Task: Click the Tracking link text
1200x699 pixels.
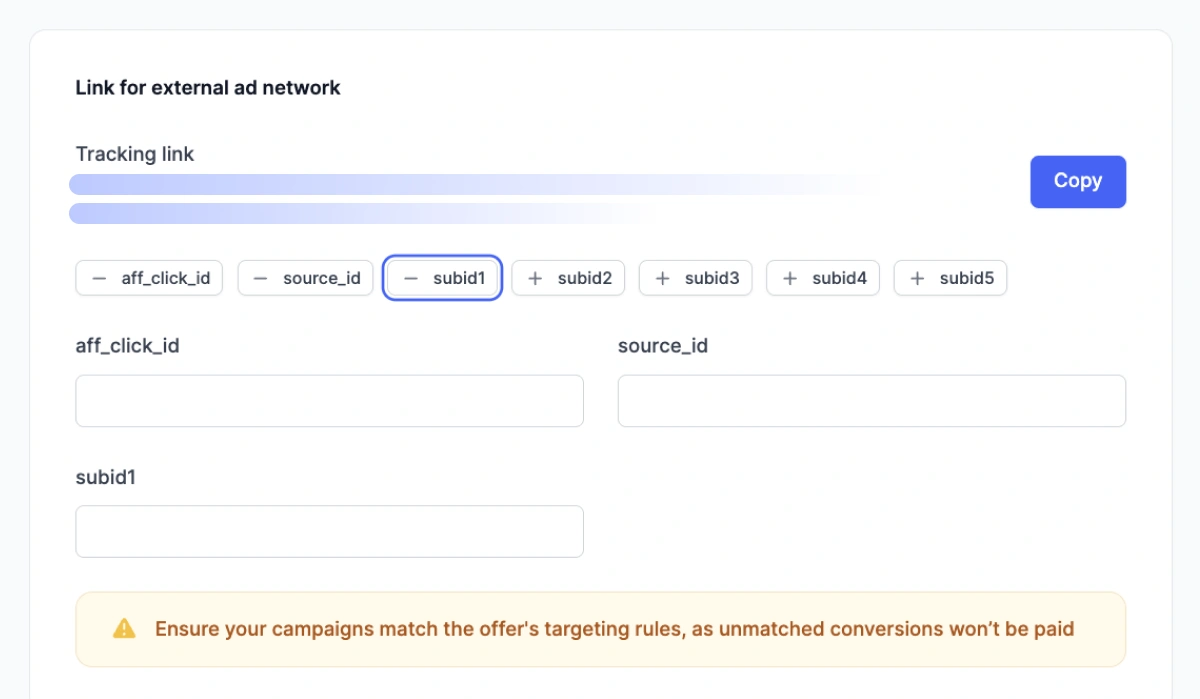Action: pos(135,154)
